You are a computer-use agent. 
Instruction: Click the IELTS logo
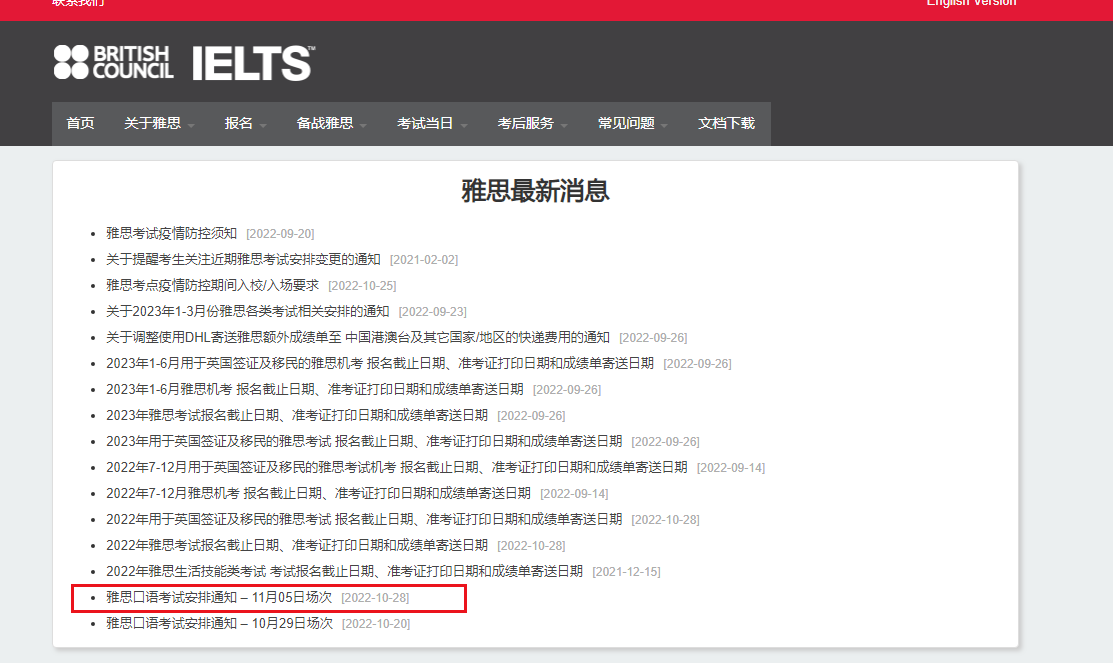253,63
